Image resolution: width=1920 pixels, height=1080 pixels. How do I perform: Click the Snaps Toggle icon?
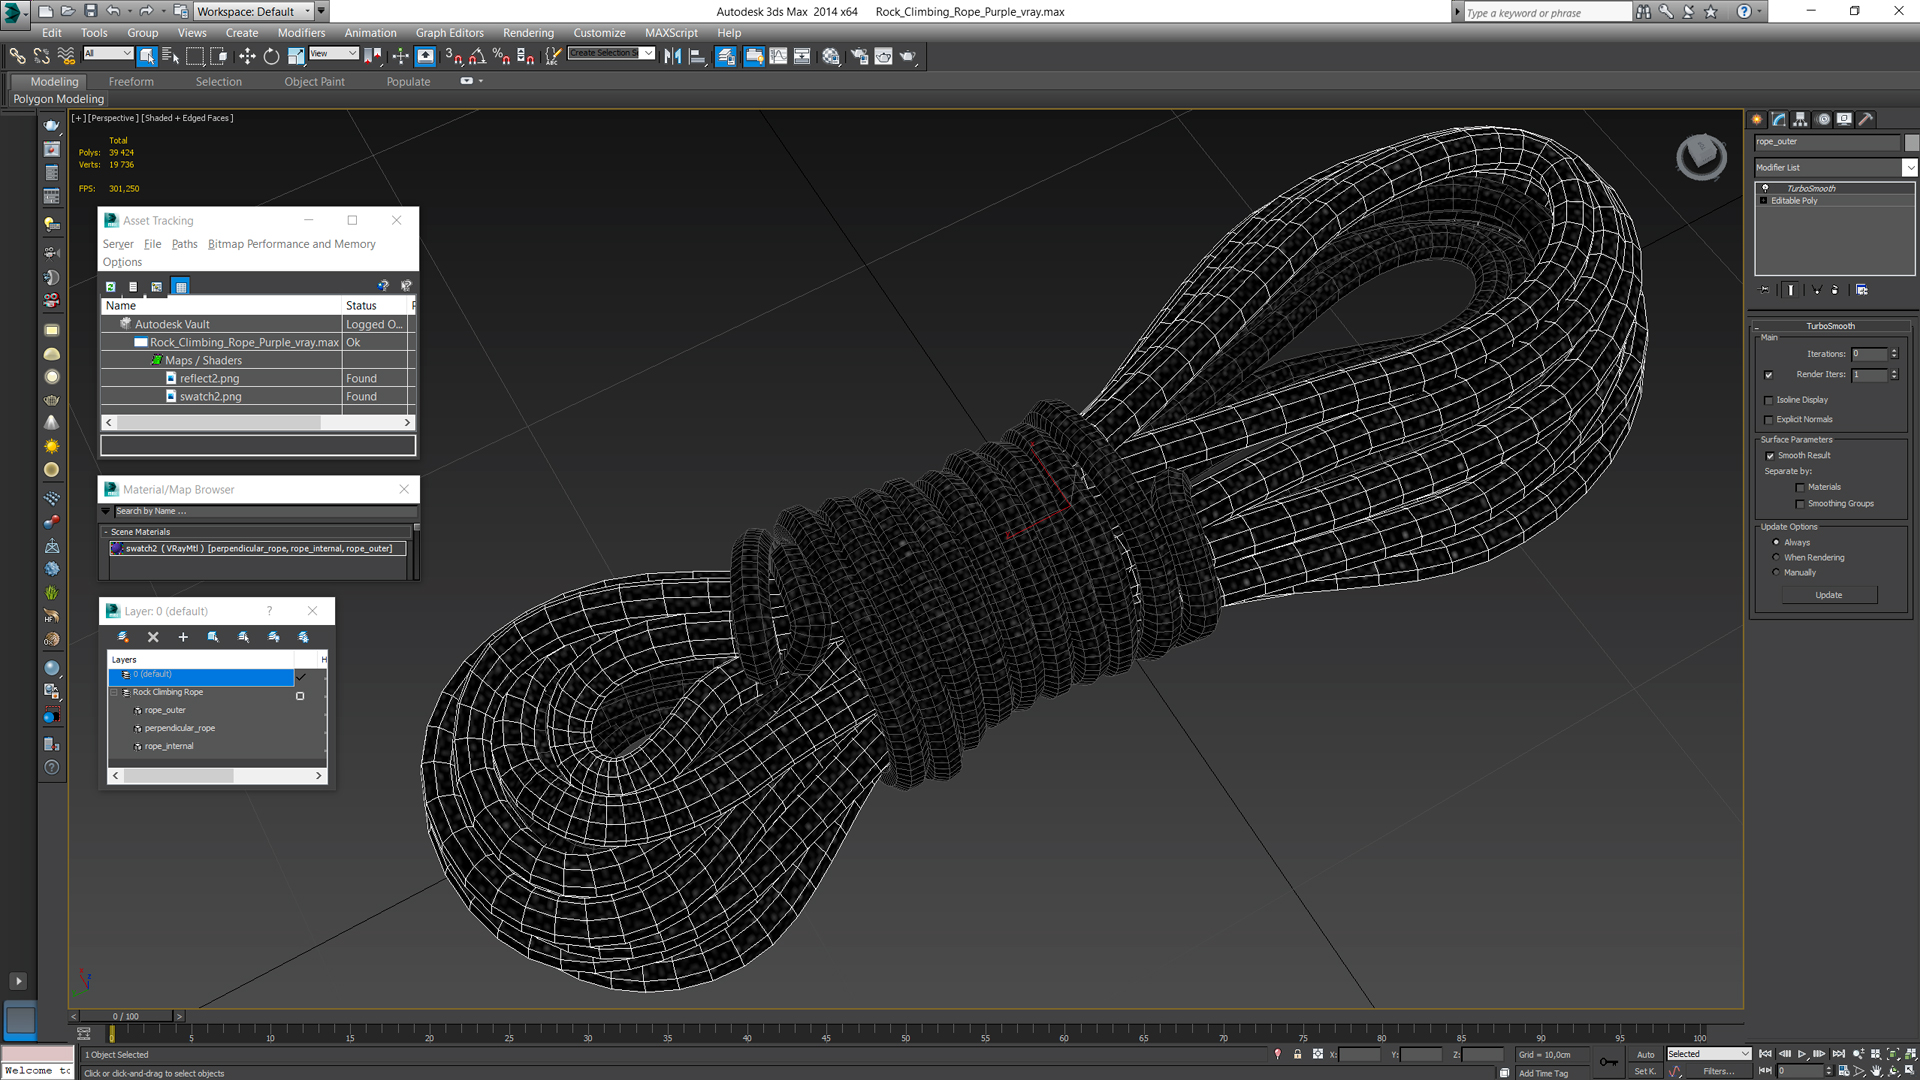[x=454, y=55]
